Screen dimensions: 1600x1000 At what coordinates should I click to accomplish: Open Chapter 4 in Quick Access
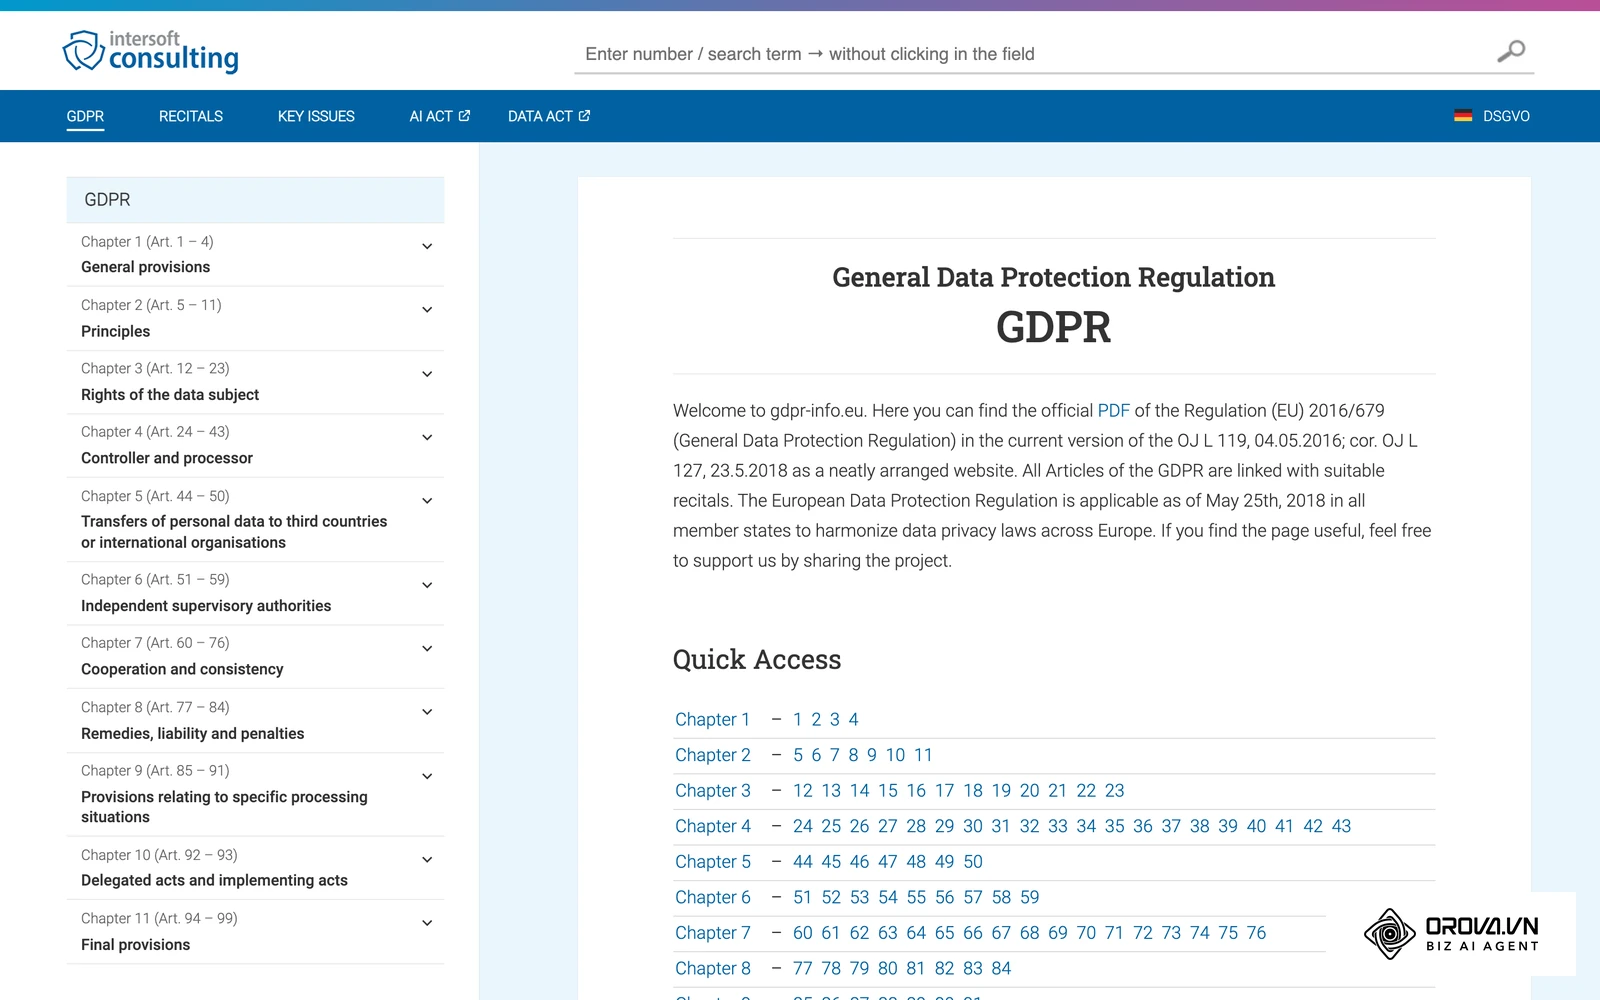pyautogui.click(x=712, y=826)
